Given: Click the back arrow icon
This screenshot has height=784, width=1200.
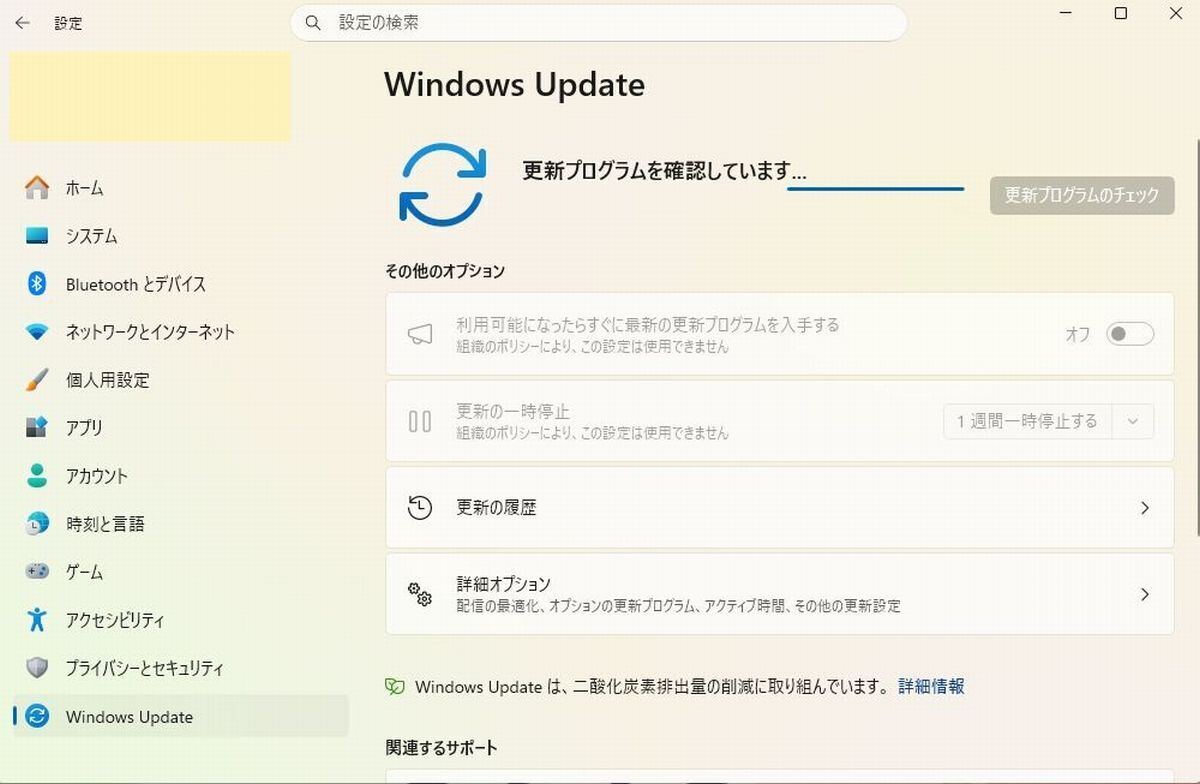Looking at the screenshot, I should 22,23.
